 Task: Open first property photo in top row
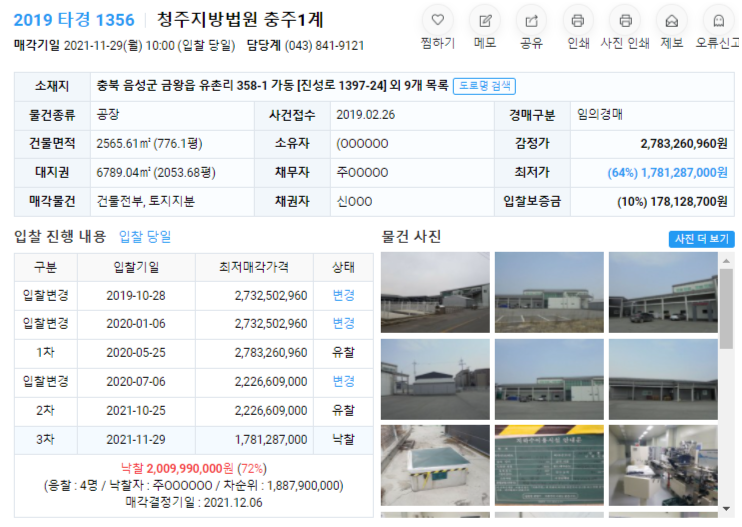435,292
